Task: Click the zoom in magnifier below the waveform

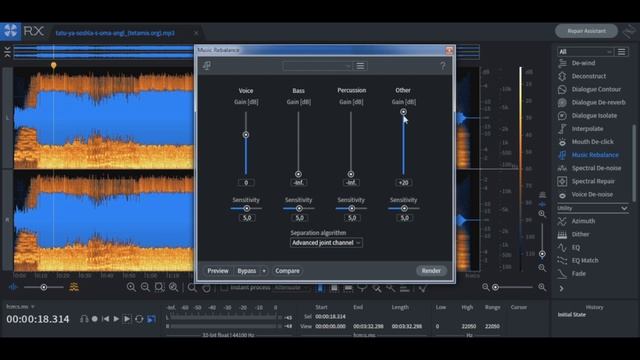Action: coord(131,287)
